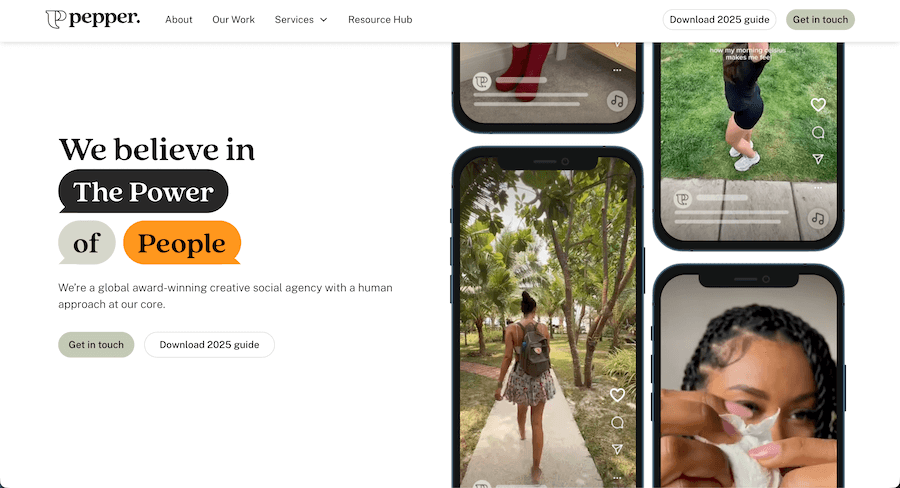Open the About page from the navigation
The height and width of the screenshot is (488, 900).
pyautogui.click(x=179, y=20)
